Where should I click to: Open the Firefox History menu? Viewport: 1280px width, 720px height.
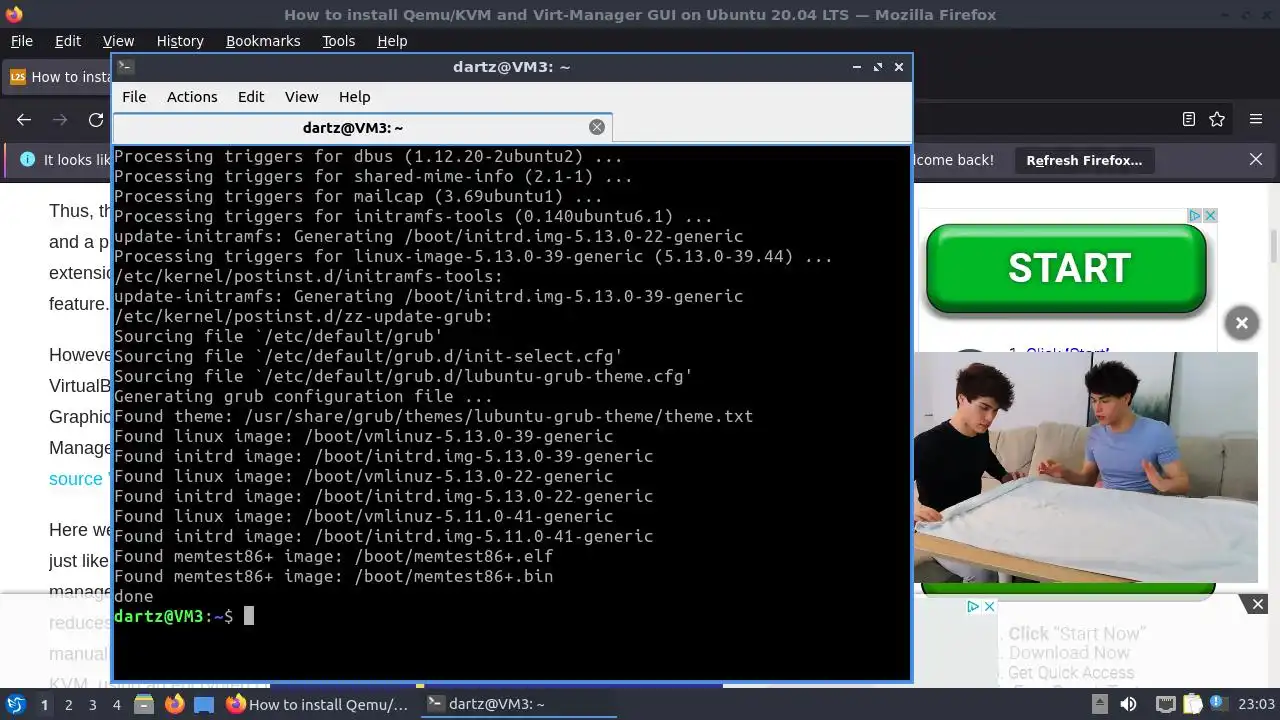point(180,41)
